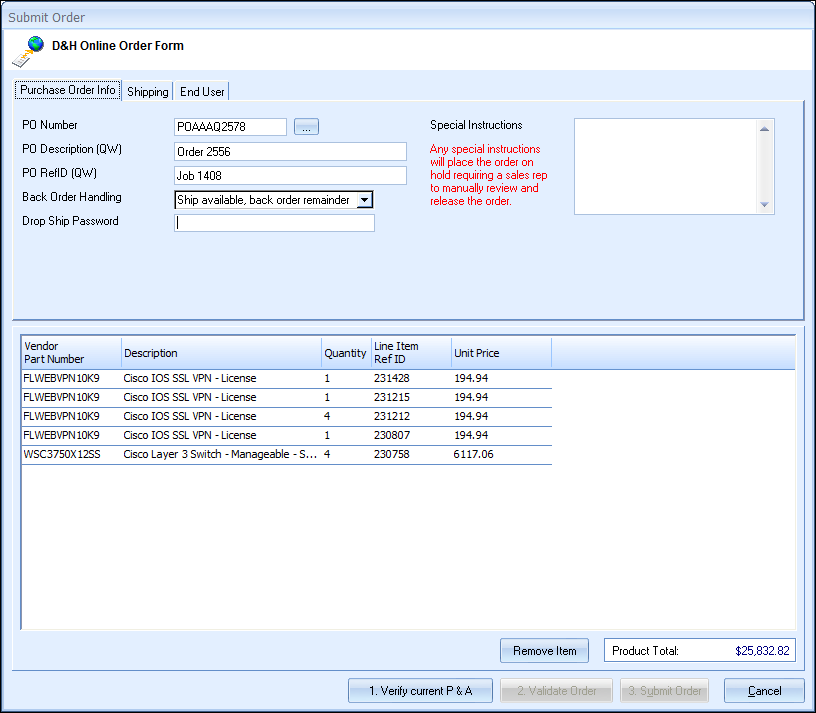Select the Purchase Order Info tab
The width and height of the screenshot is (816, 713).
pos(68,91)
